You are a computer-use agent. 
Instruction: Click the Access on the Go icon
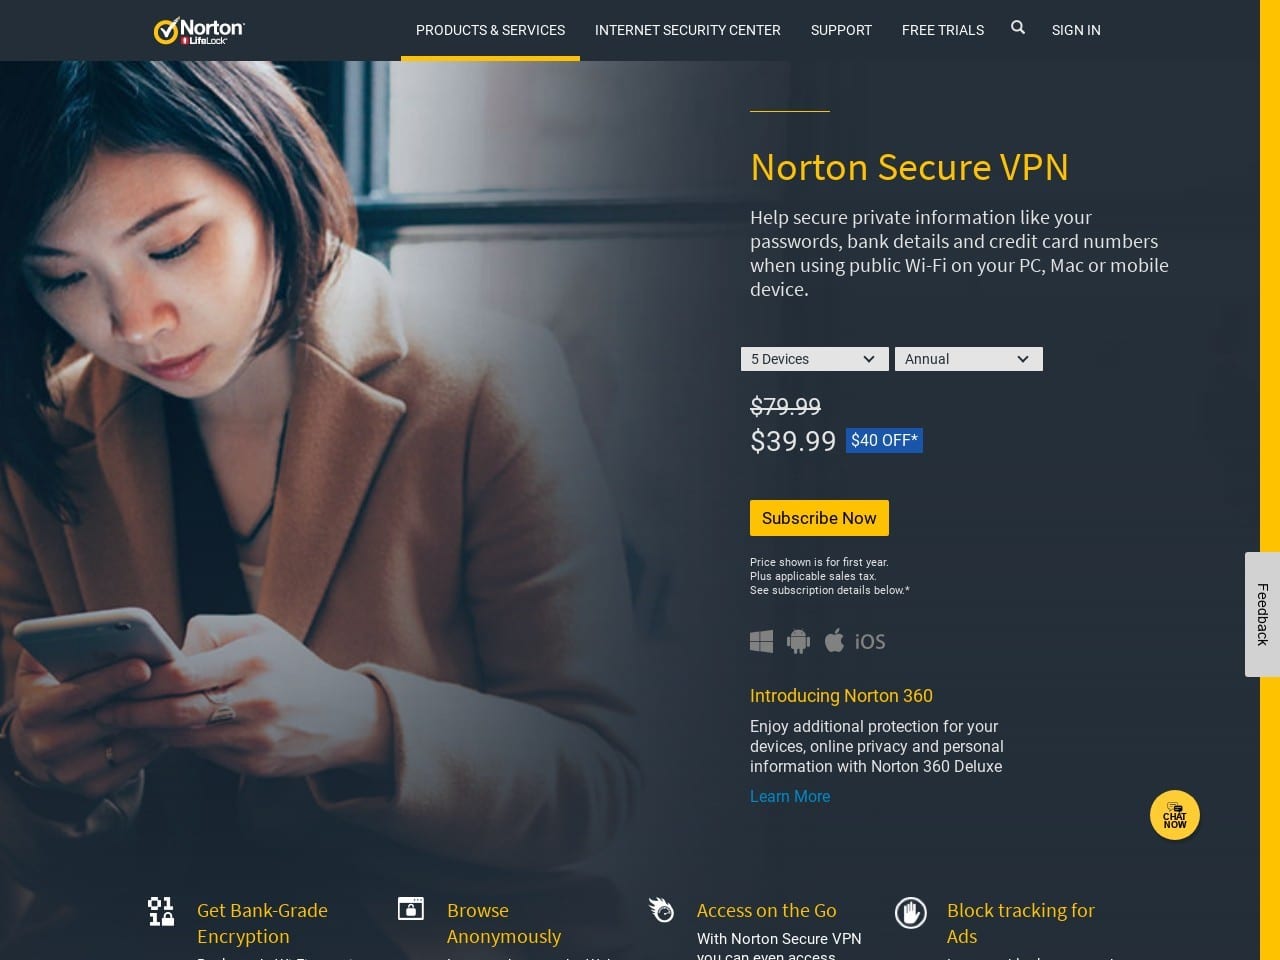(661, 909)
